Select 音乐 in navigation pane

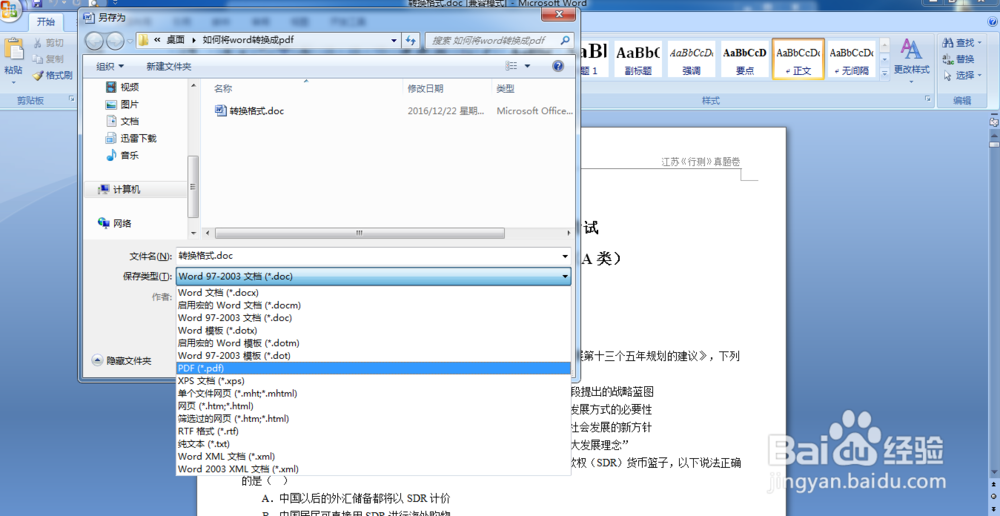[122, 155]
